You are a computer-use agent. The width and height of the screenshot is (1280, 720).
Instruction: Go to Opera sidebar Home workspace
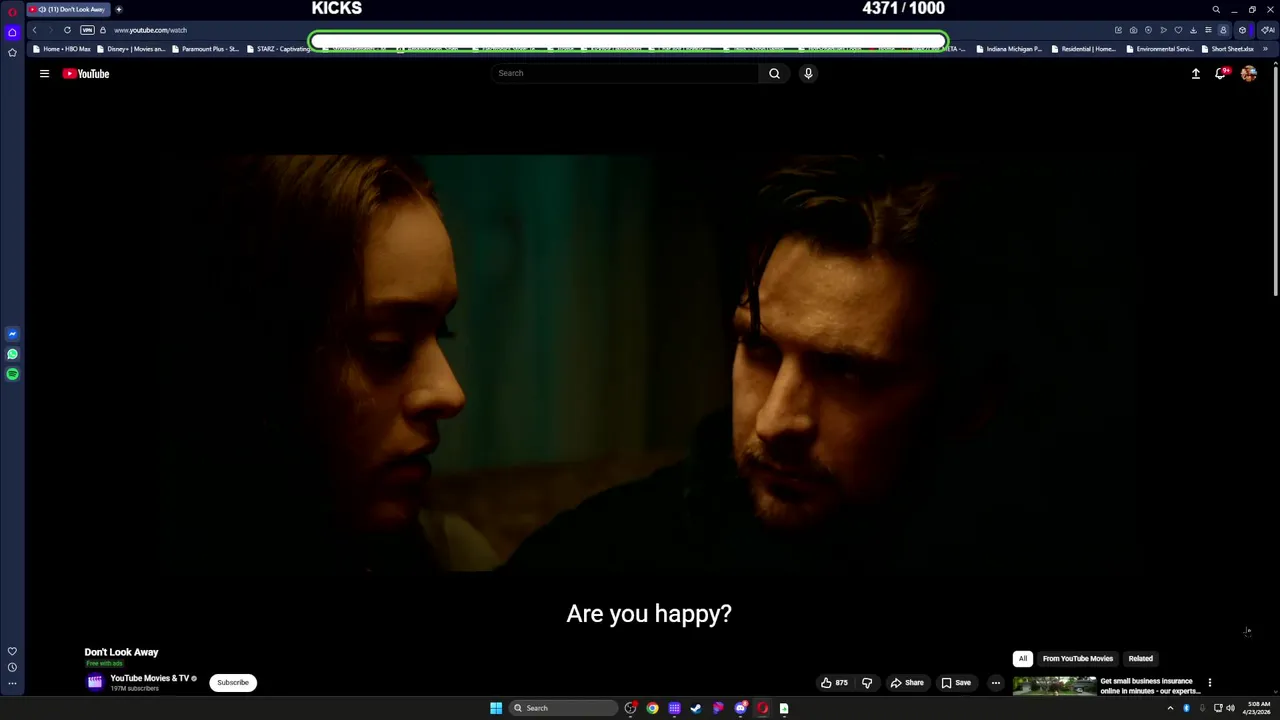(x=12, y=32)
